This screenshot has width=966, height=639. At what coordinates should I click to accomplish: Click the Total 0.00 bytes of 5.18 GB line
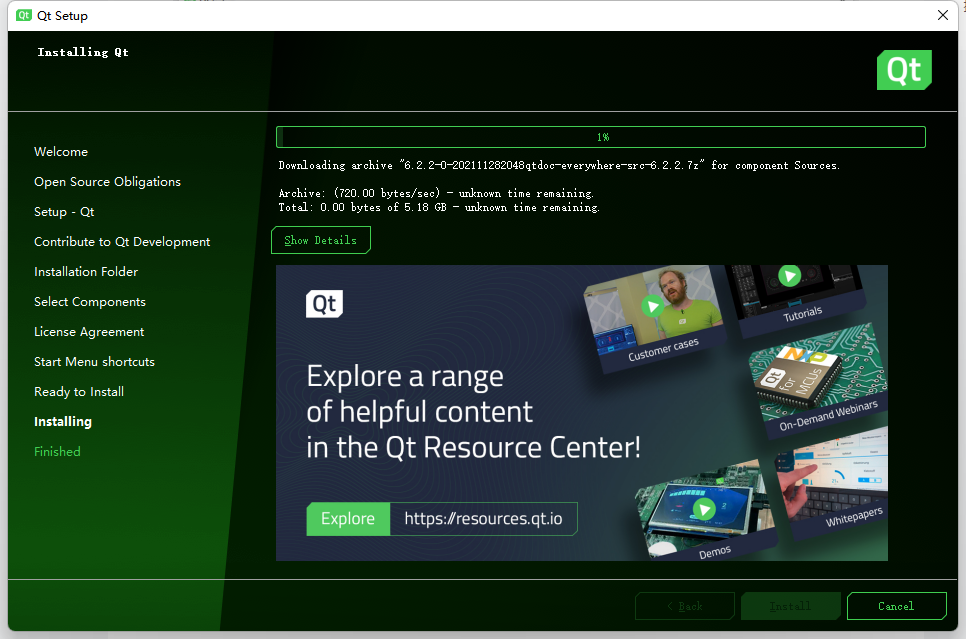[x=439, y=208]
